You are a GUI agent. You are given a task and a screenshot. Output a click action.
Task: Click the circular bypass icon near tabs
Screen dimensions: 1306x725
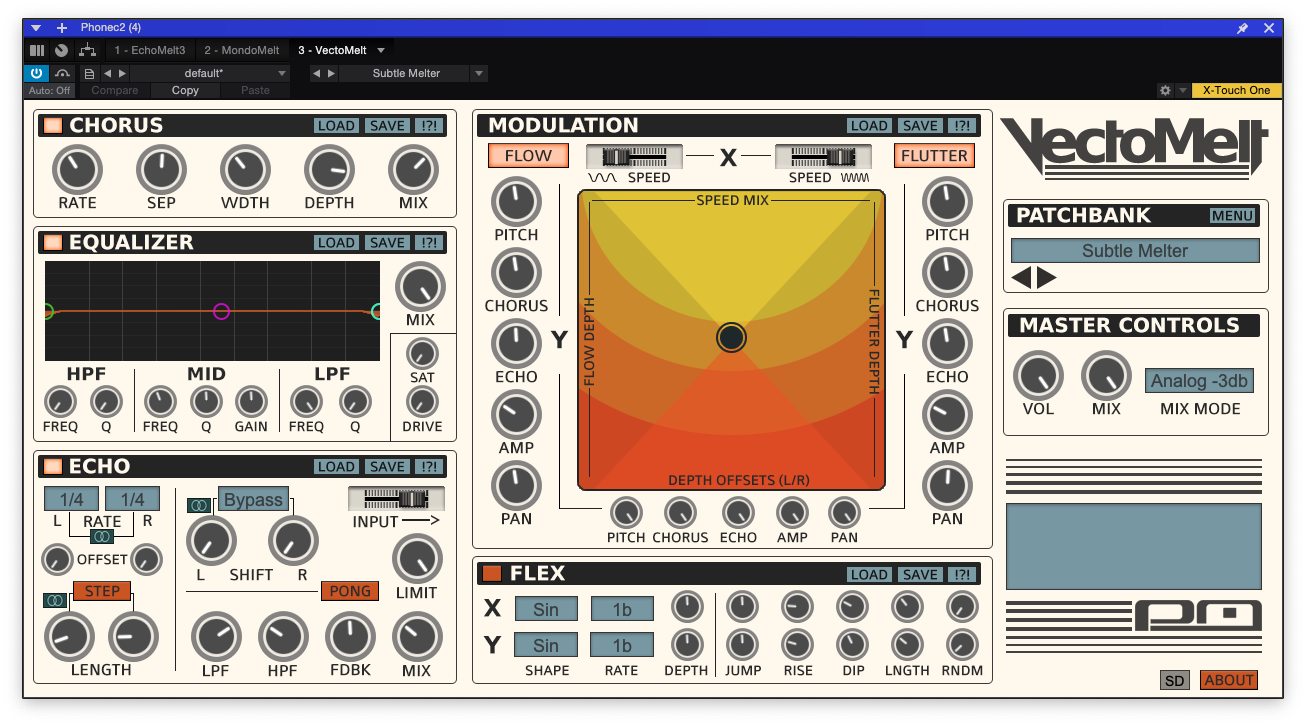[62, 50]
